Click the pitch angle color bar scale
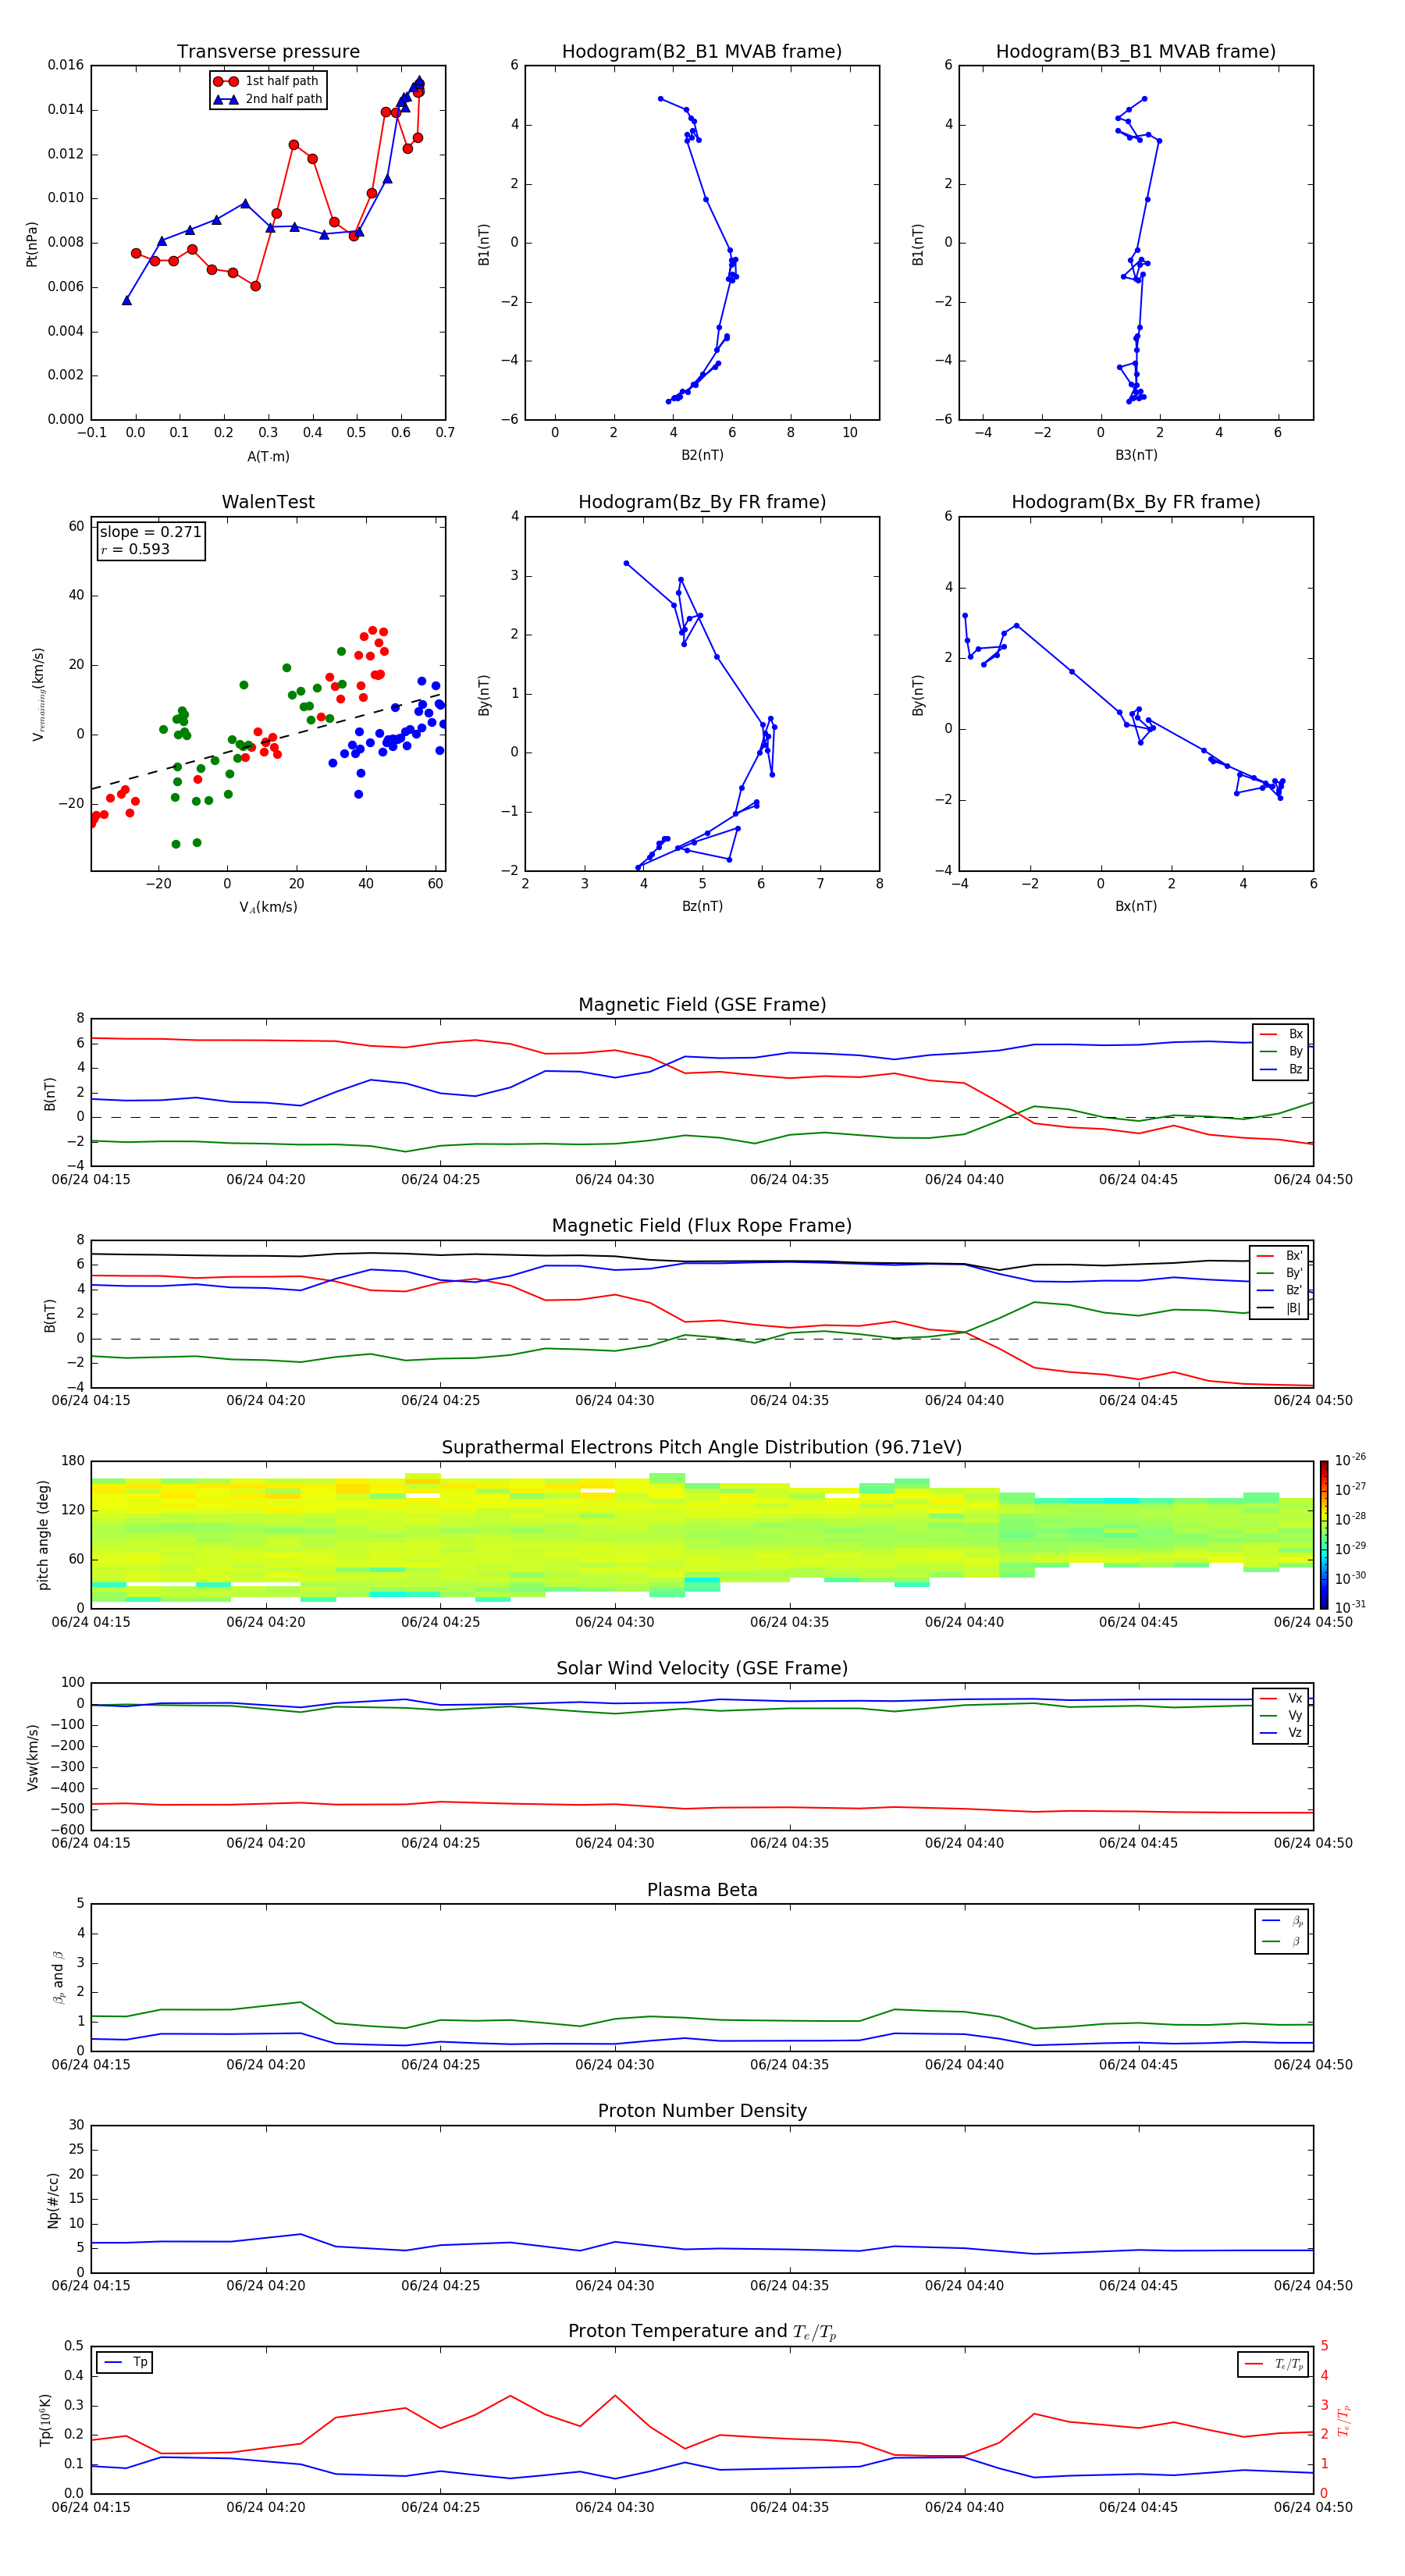The height and width of the screenshot is (2576, 1405). pyautogui.click(x=1324, y=1535)
